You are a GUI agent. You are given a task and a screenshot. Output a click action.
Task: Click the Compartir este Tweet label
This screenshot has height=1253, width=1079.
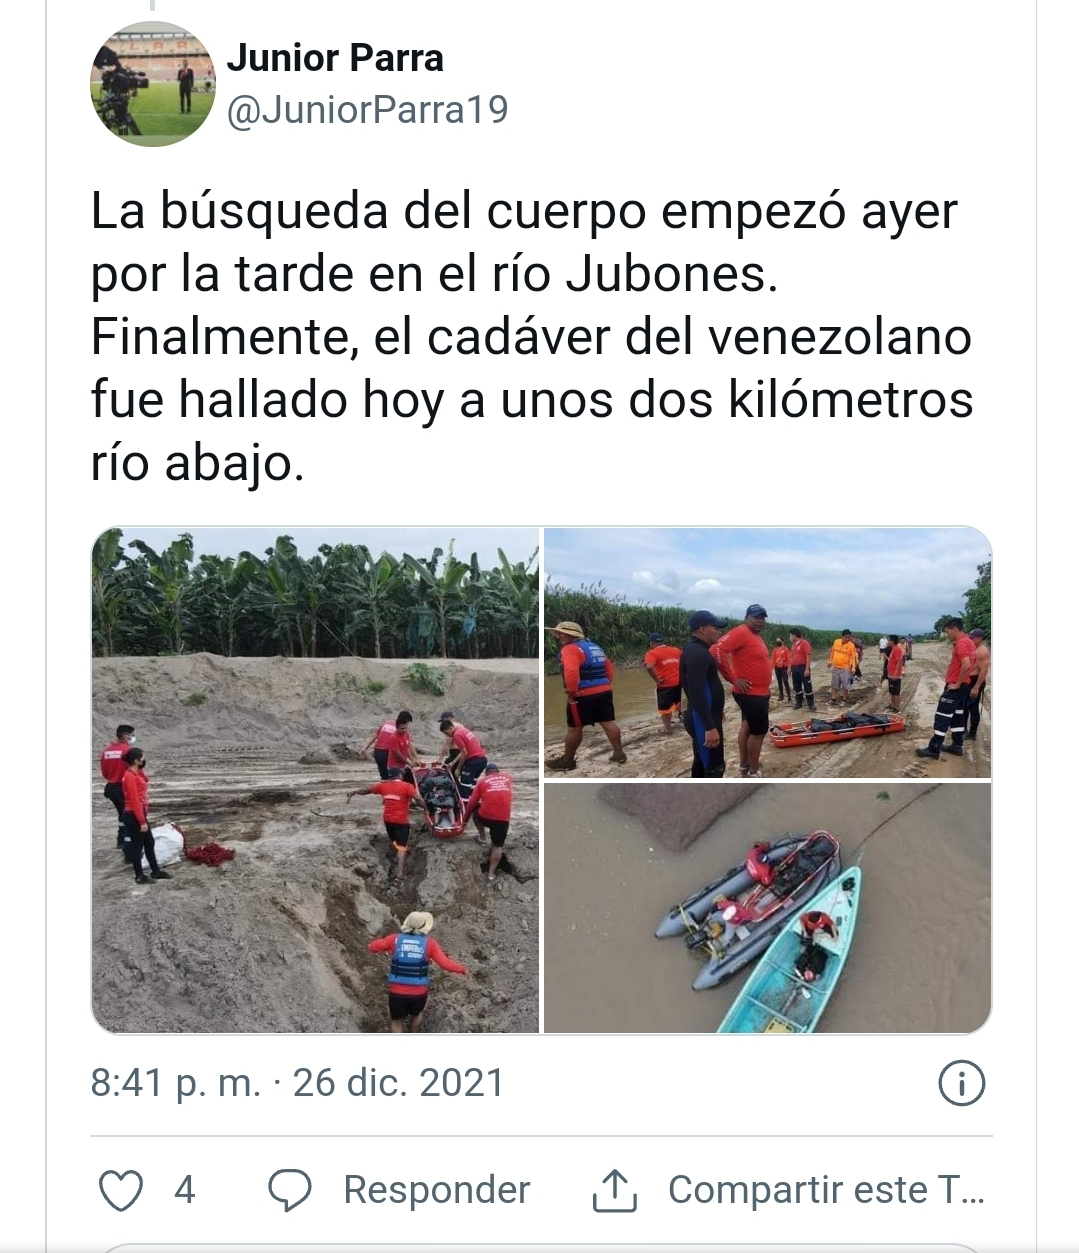pyautogui.click(x=827, y=1190)
